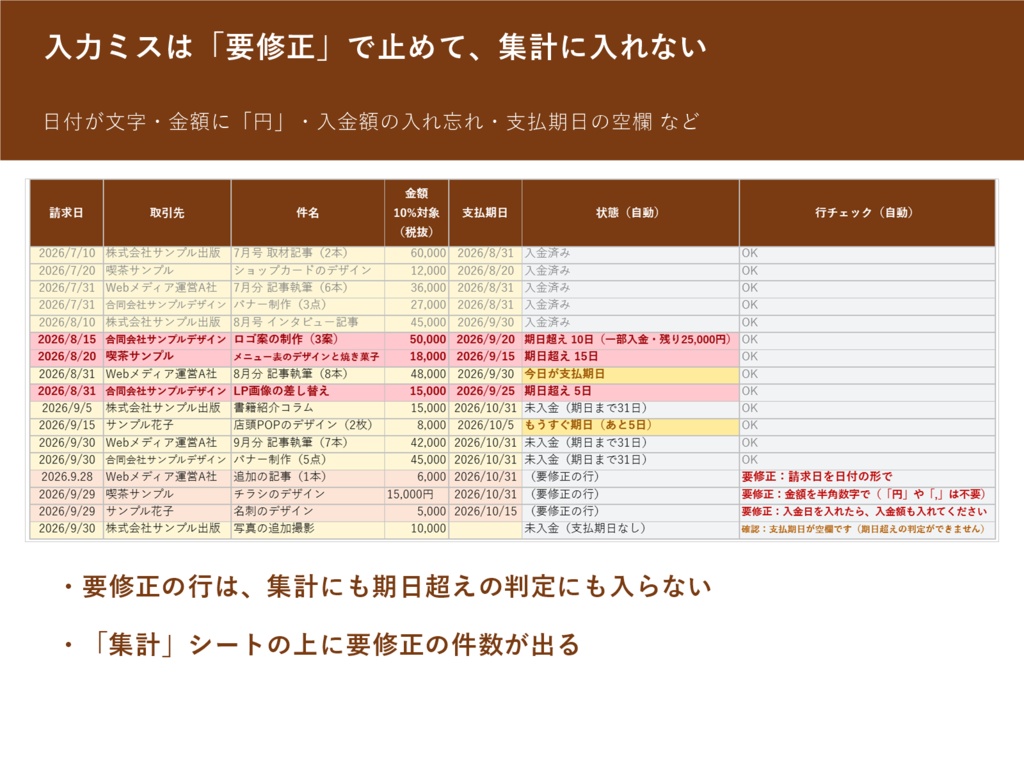This screenshot has height=768, width=1024.
Task: Click the status 期日超え 10日（一部入金・残り25,000円）
Action: click(x=630, y=340)
